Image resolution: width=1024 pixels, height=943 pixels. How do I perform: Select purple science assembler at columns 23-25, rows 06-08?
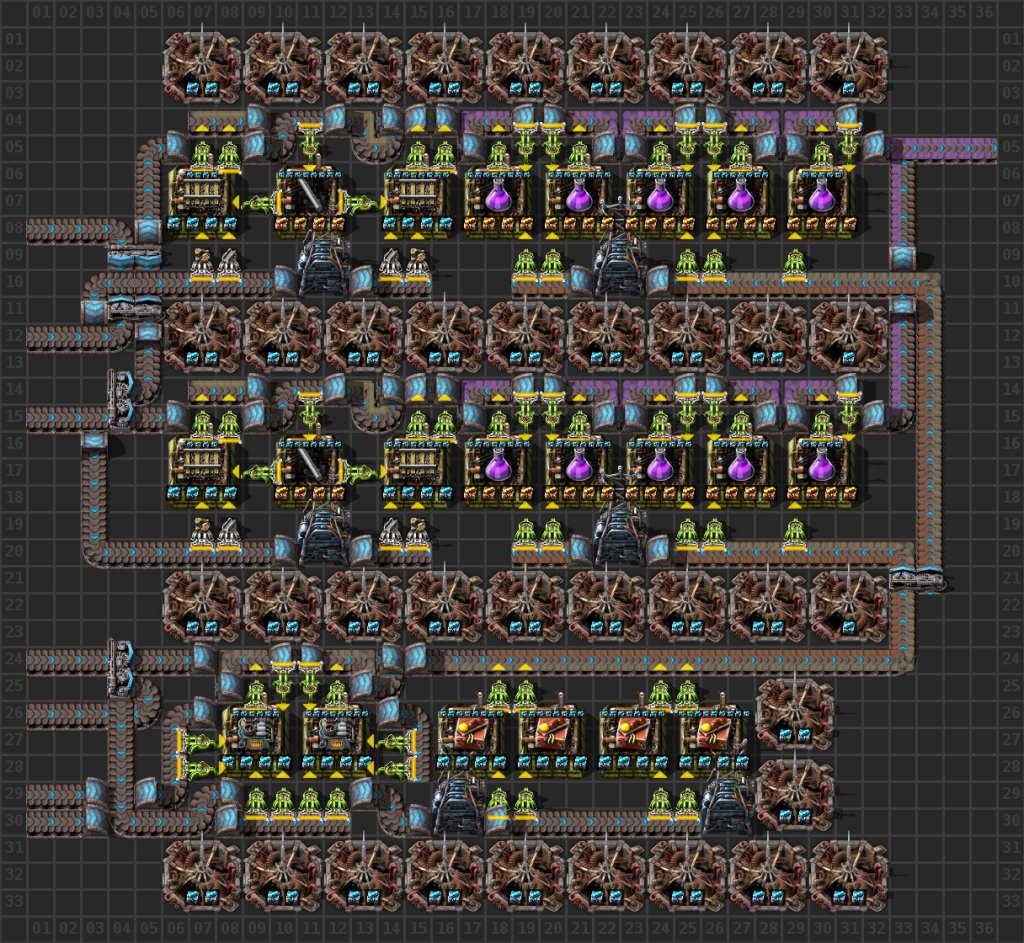tap(660, 201)
